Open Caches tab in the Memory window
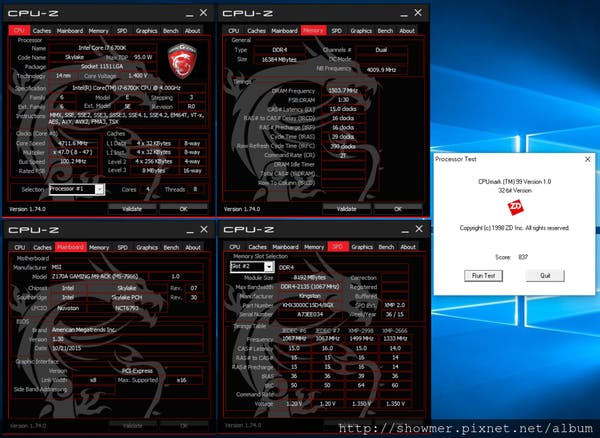Image resolution: width=600 pixels, height=438 pixels. point(256,31)
